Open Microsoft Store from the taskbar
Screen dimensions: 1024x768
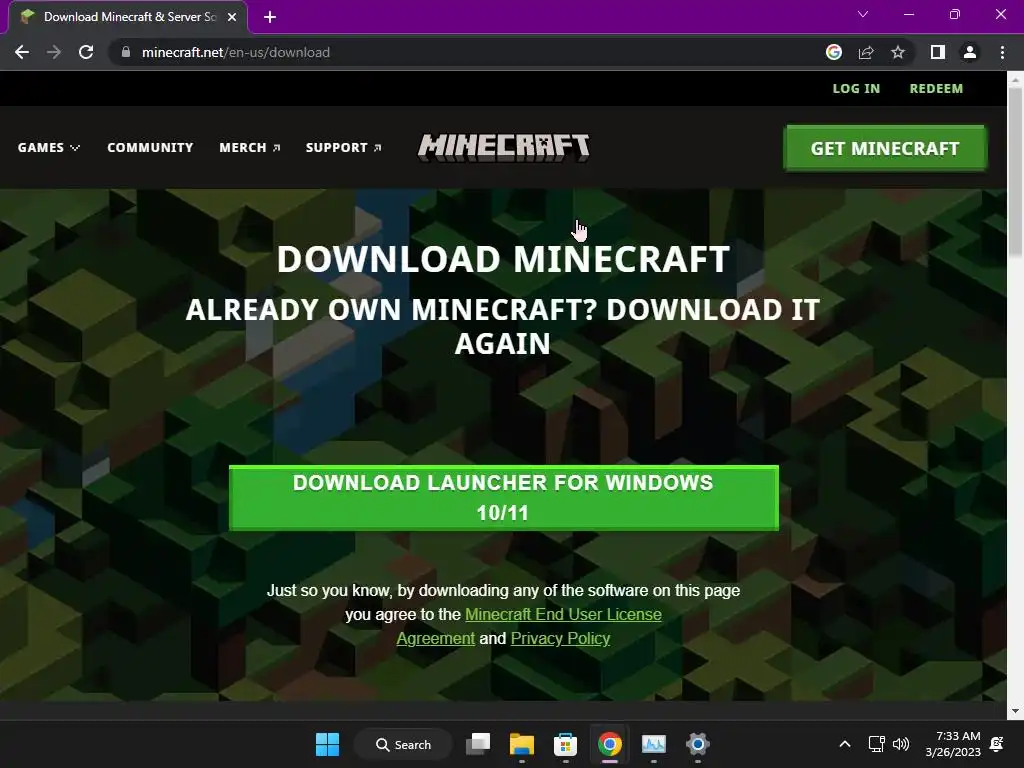click(565, 744)
